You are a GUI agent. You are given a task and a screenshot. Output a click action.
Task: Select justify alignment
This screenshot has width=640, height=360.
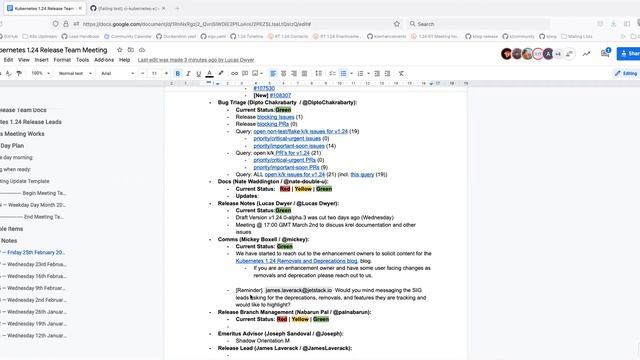[x=304, y=73]
